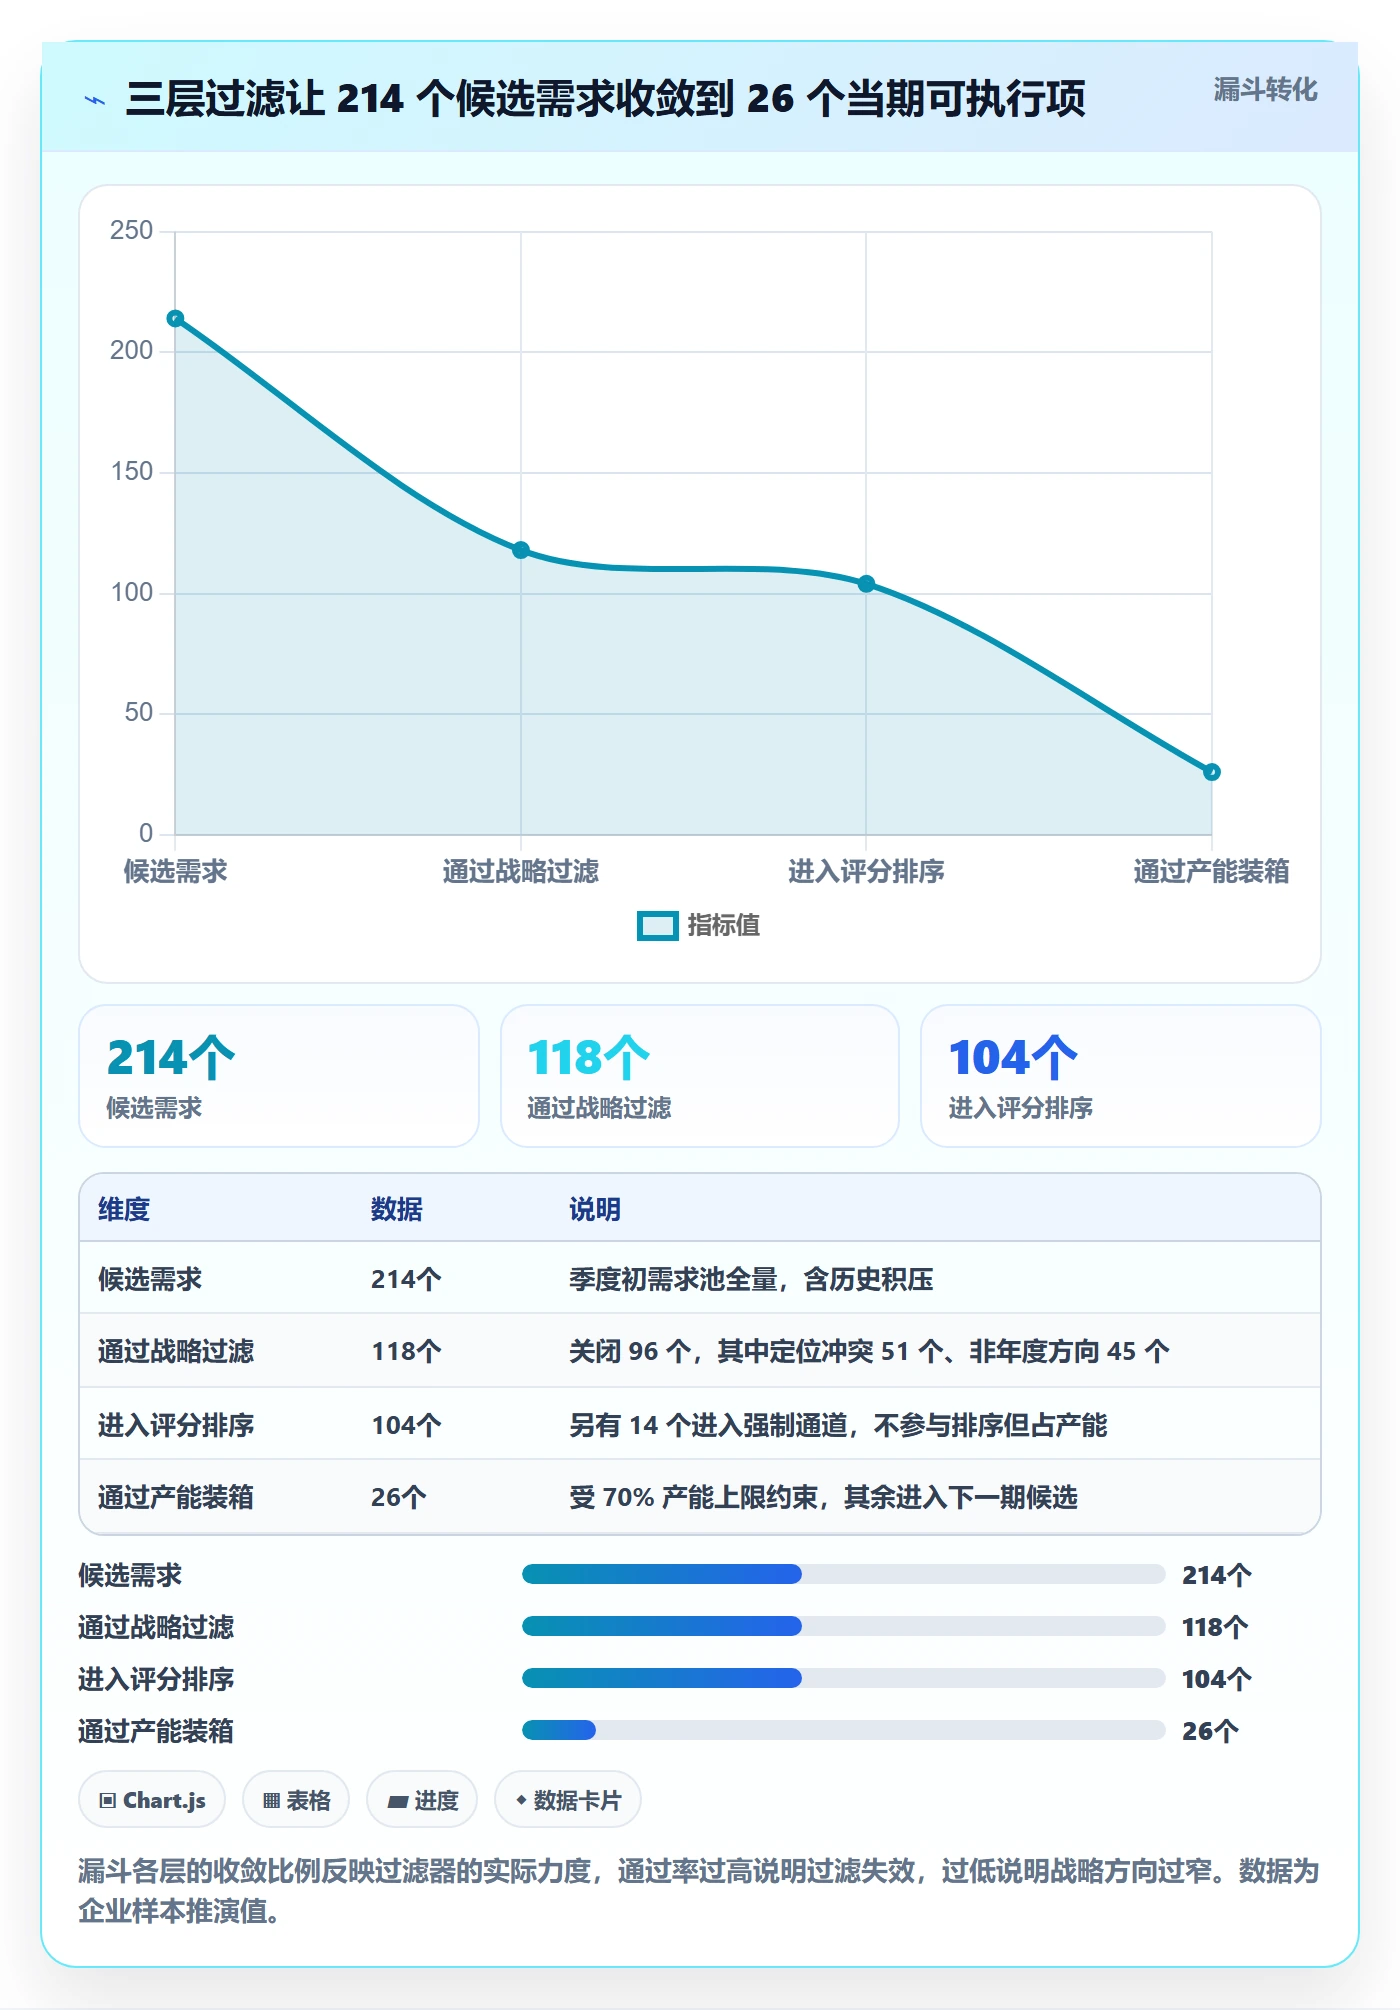
Task: Select the 通过产能装箱 cell in the table
Action: [176, 1497]
